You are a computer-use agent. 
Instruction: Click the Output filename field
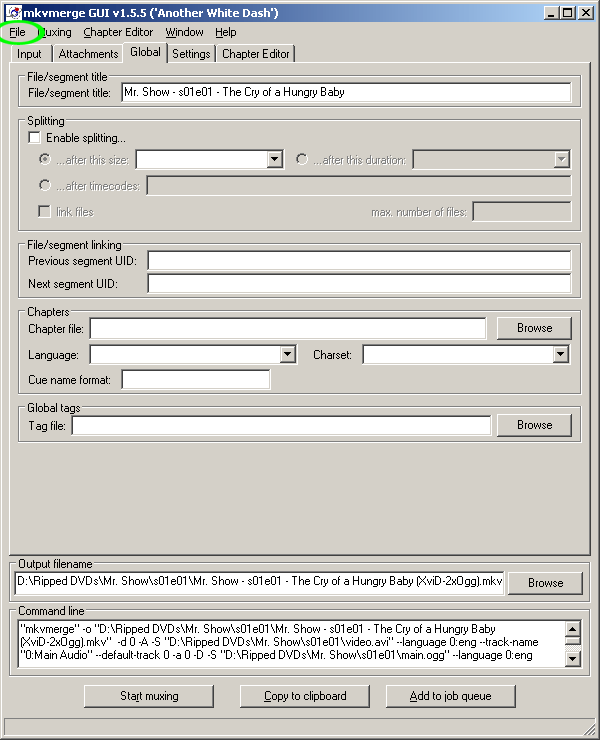[x=260, y=581]
